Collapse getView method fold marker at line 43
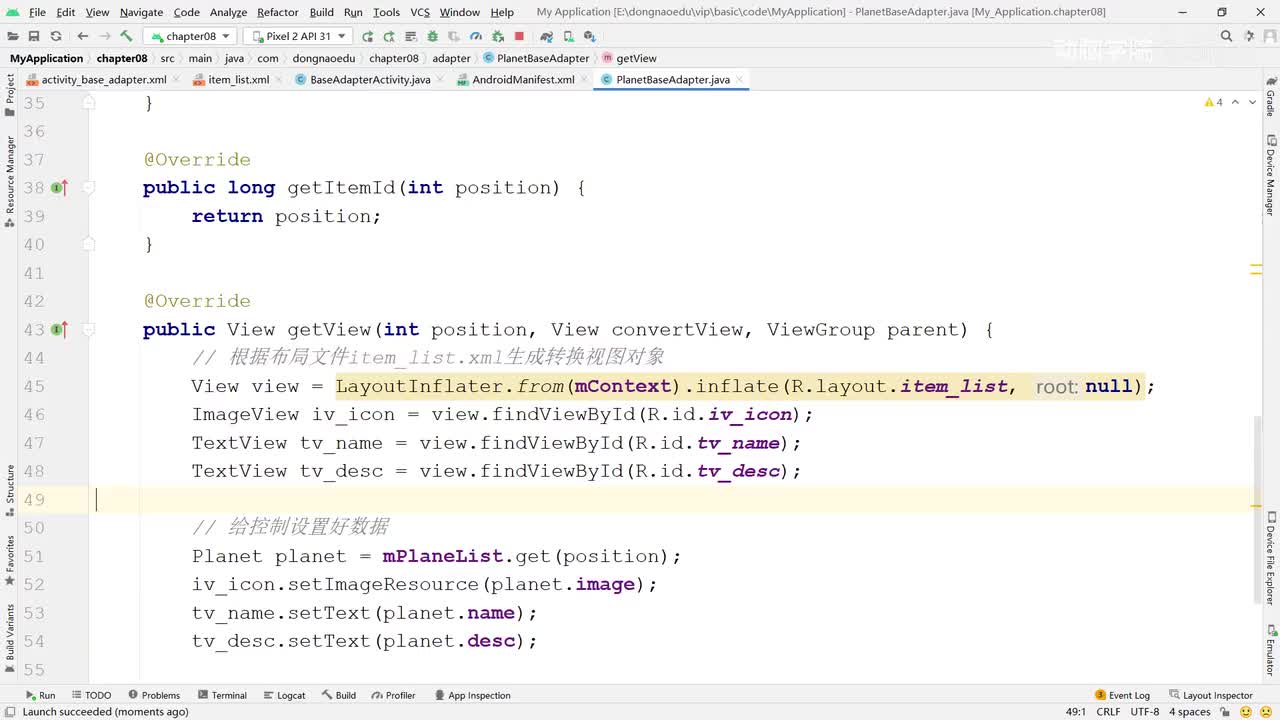The width and height of the screenshot is (1280, 720). [x=88, y=330]
